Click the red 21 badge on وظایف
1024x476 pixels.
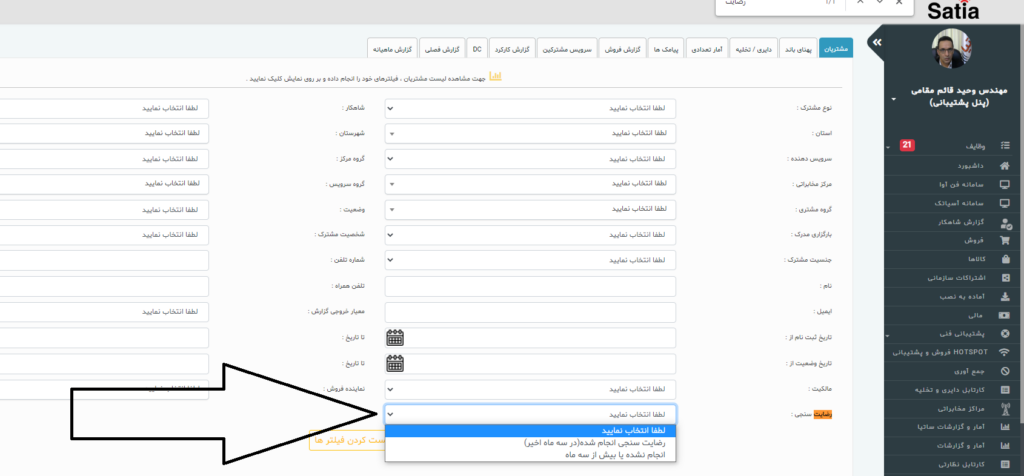coord(906,145)
